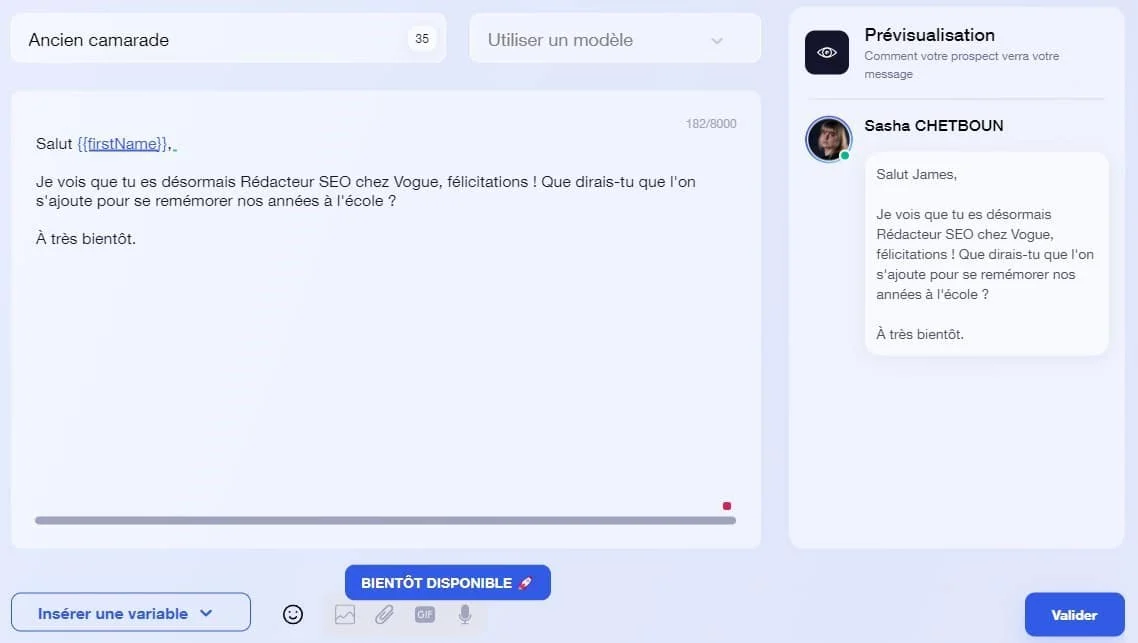Click the 'Comment votre prospect verra votre message' subtitle
The image size is (1138, 643).
(961, 65)
